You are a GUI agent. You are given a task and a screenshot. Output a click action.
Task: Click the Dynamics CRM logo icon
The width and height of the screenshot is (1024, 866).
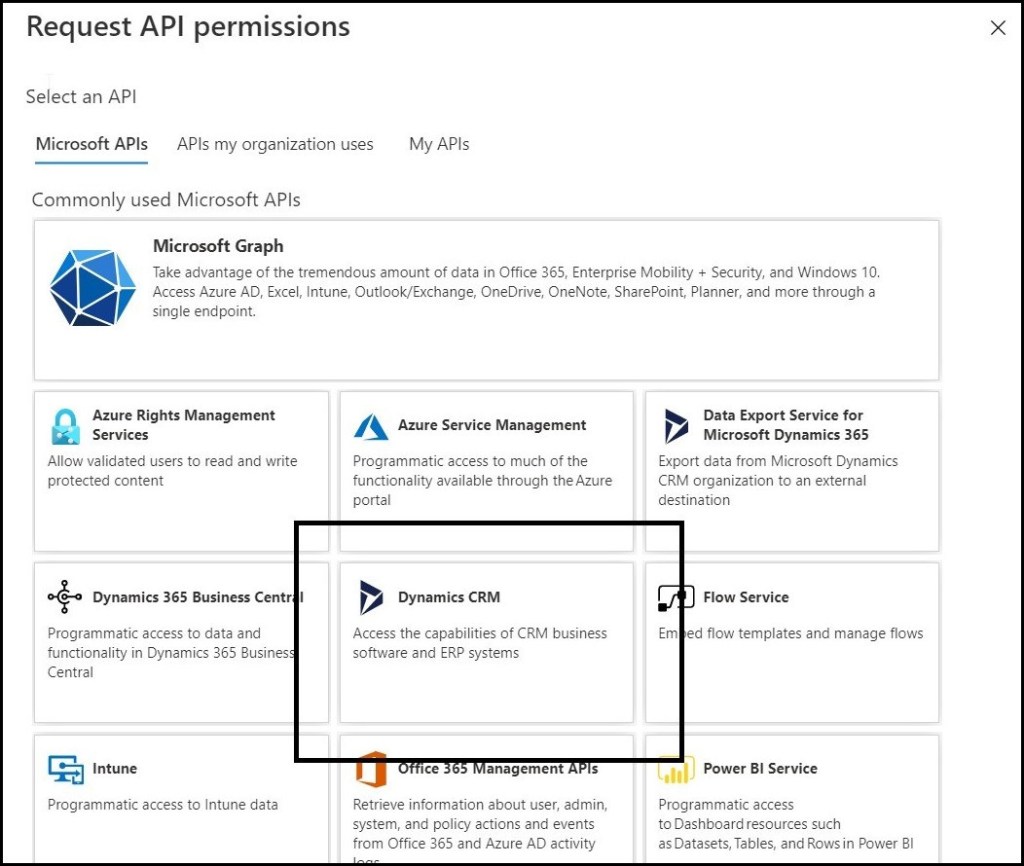(371, 597)
